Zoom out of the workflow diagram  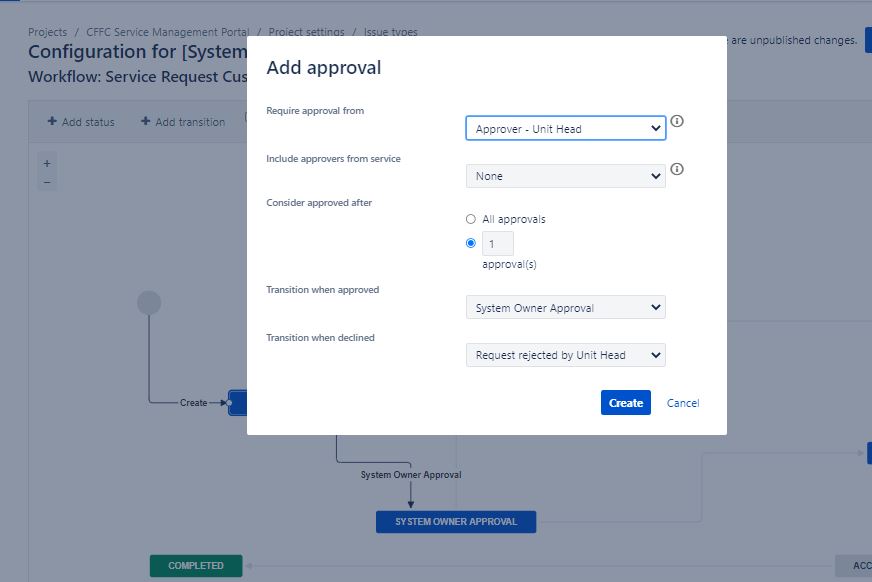(x=47, y=182)
